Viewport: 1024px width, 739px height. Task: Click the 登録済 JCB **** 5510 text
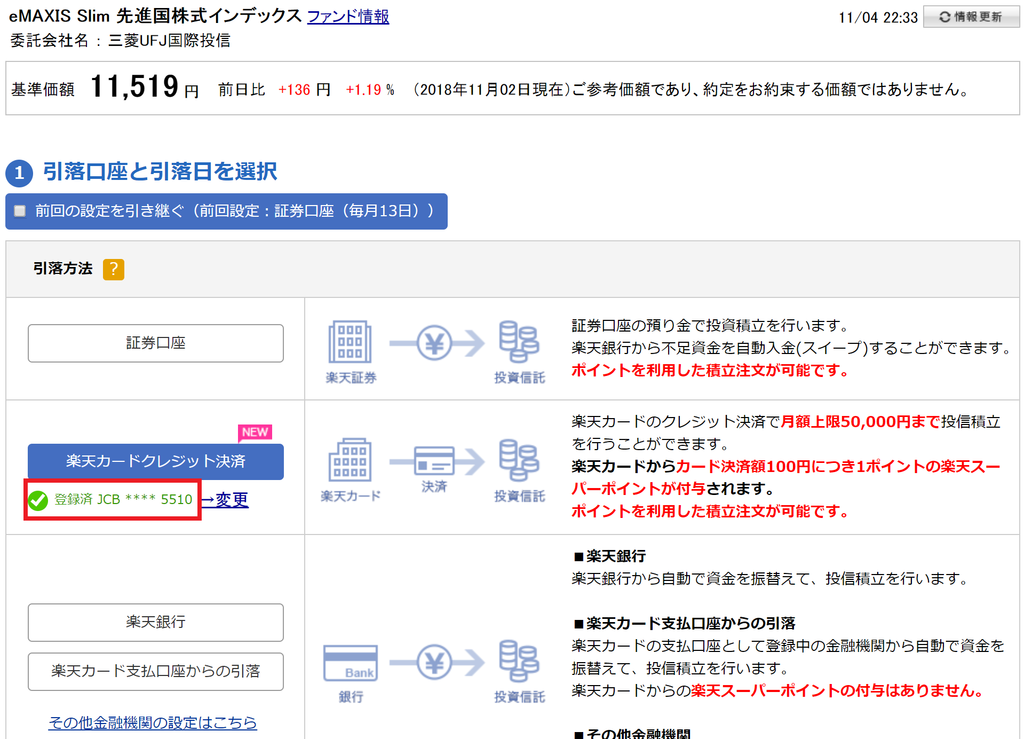[x=123, y=499]
